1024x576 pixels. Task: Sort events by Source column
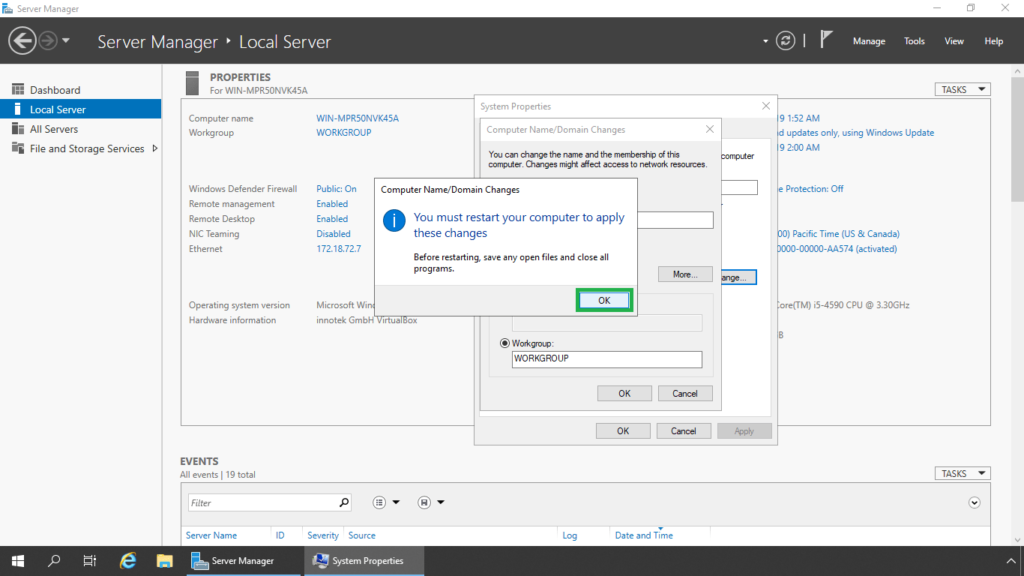pos(362,536)
